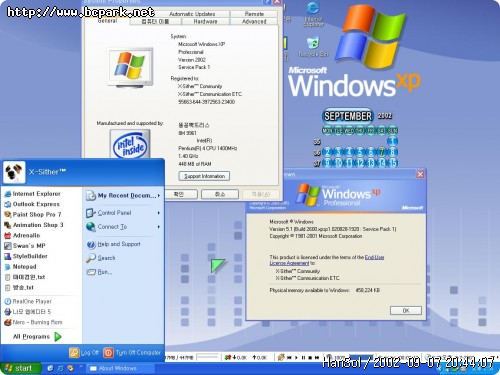Click the SEPTEMBER month label on the calendar
500x375 pixels.
[348, 116]
